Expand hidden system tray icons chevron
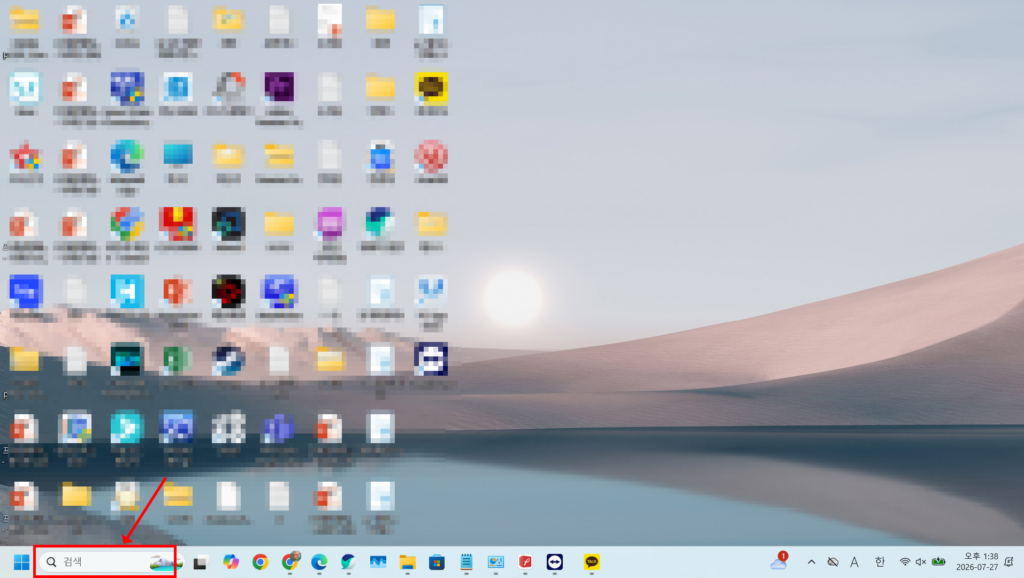This screenshot has width=1024, height=578. click(811, 562)
